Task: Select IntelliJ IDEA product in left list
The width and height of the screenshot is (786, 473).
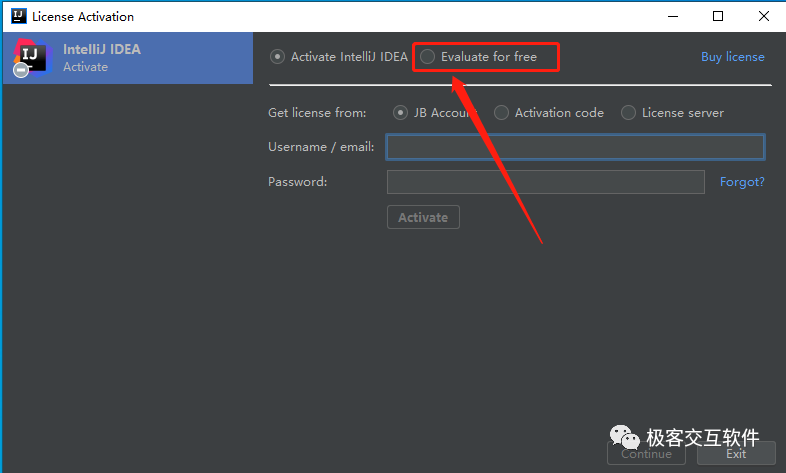Action: tap(128, 58)
